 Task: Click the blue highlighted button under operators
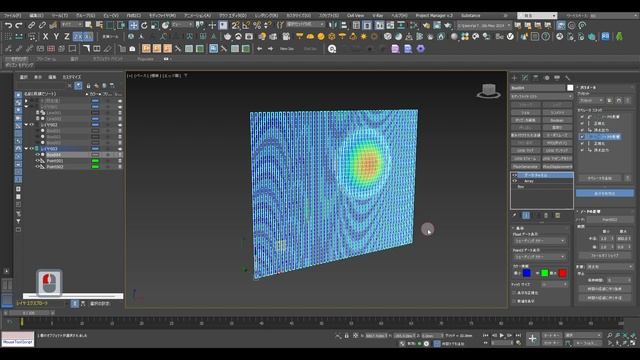[604, 193]
